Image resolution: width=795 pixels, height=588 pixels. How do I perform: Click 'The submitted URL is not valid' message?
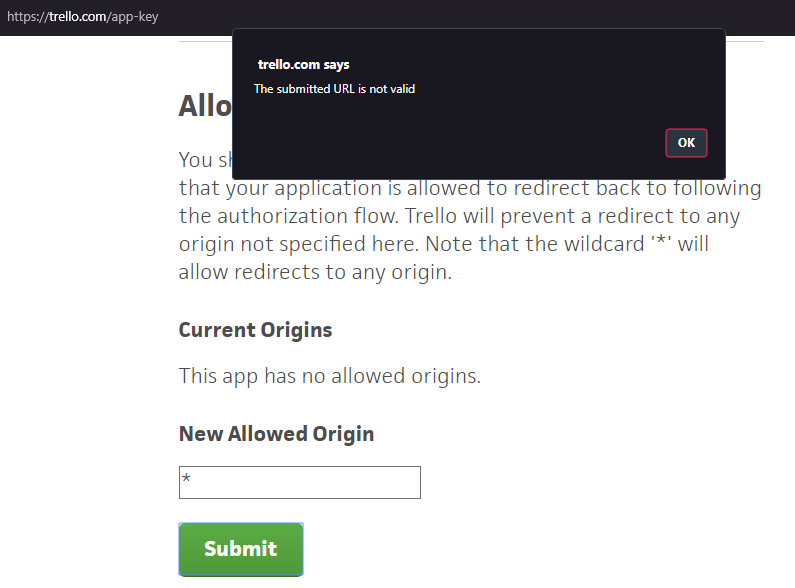click(x=335, y=89)
